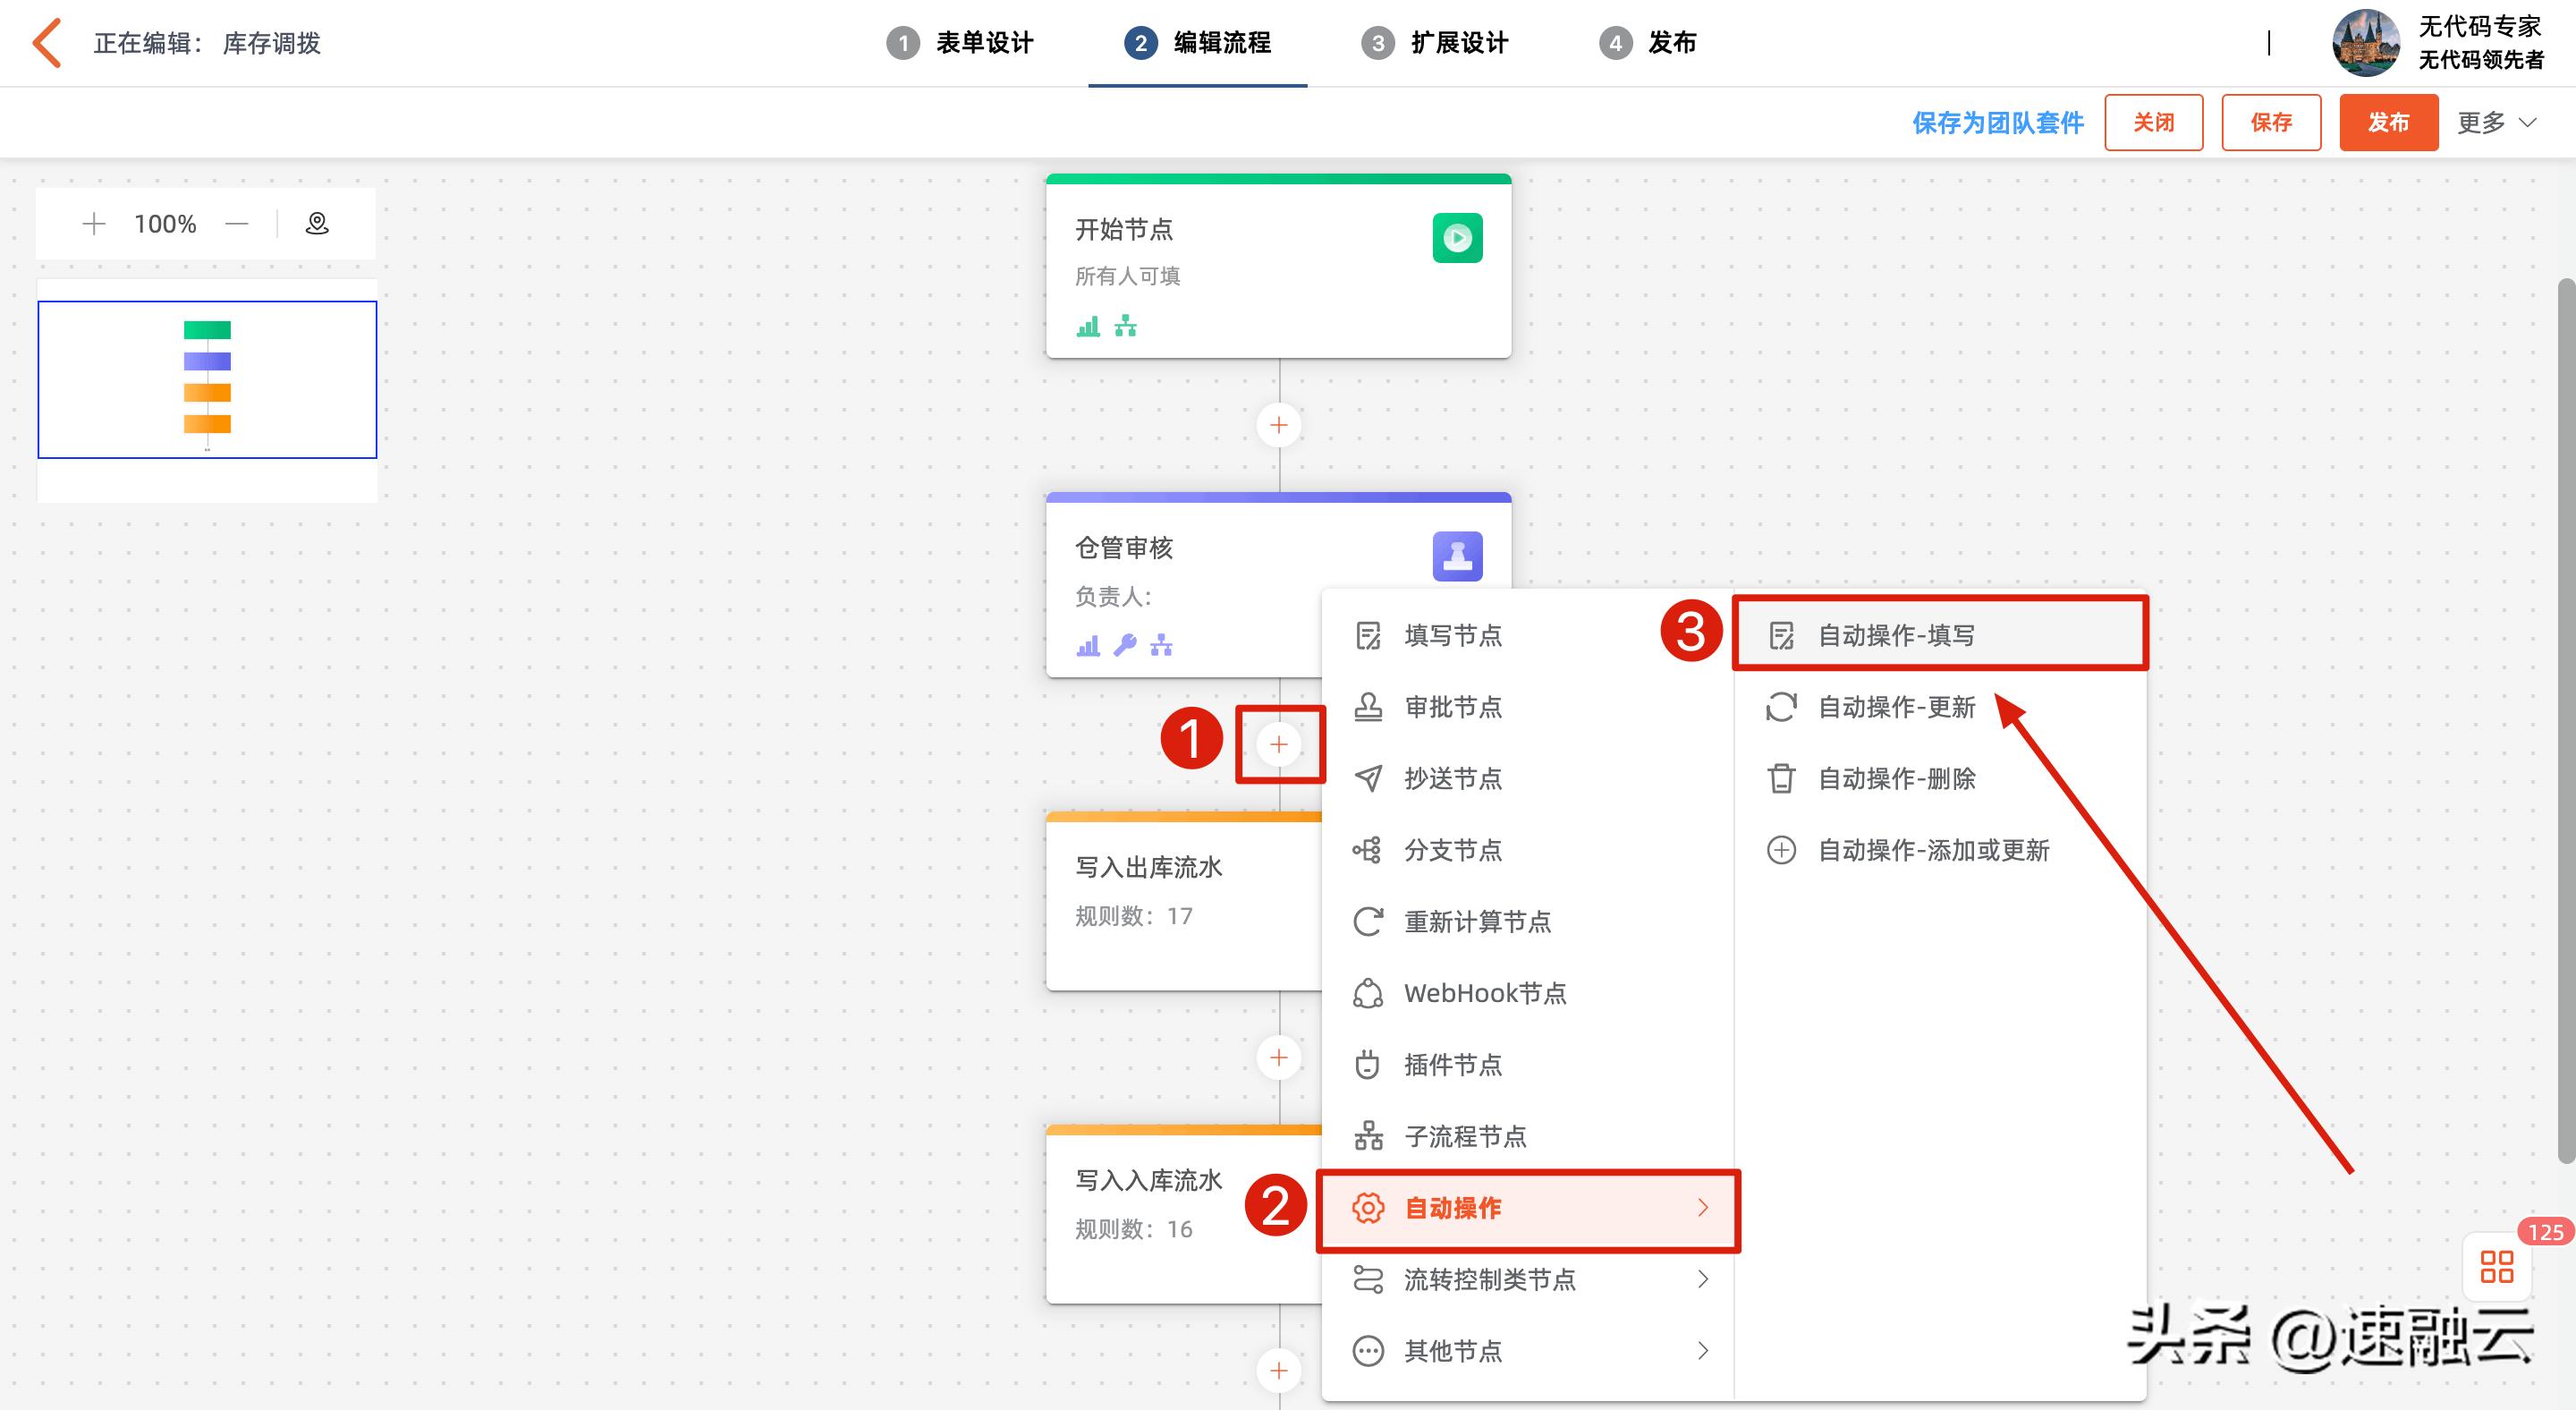Click the 审批节点 stamp icon
This screenshot has height=1410, width=2576.
click(x=1368, y=706)
